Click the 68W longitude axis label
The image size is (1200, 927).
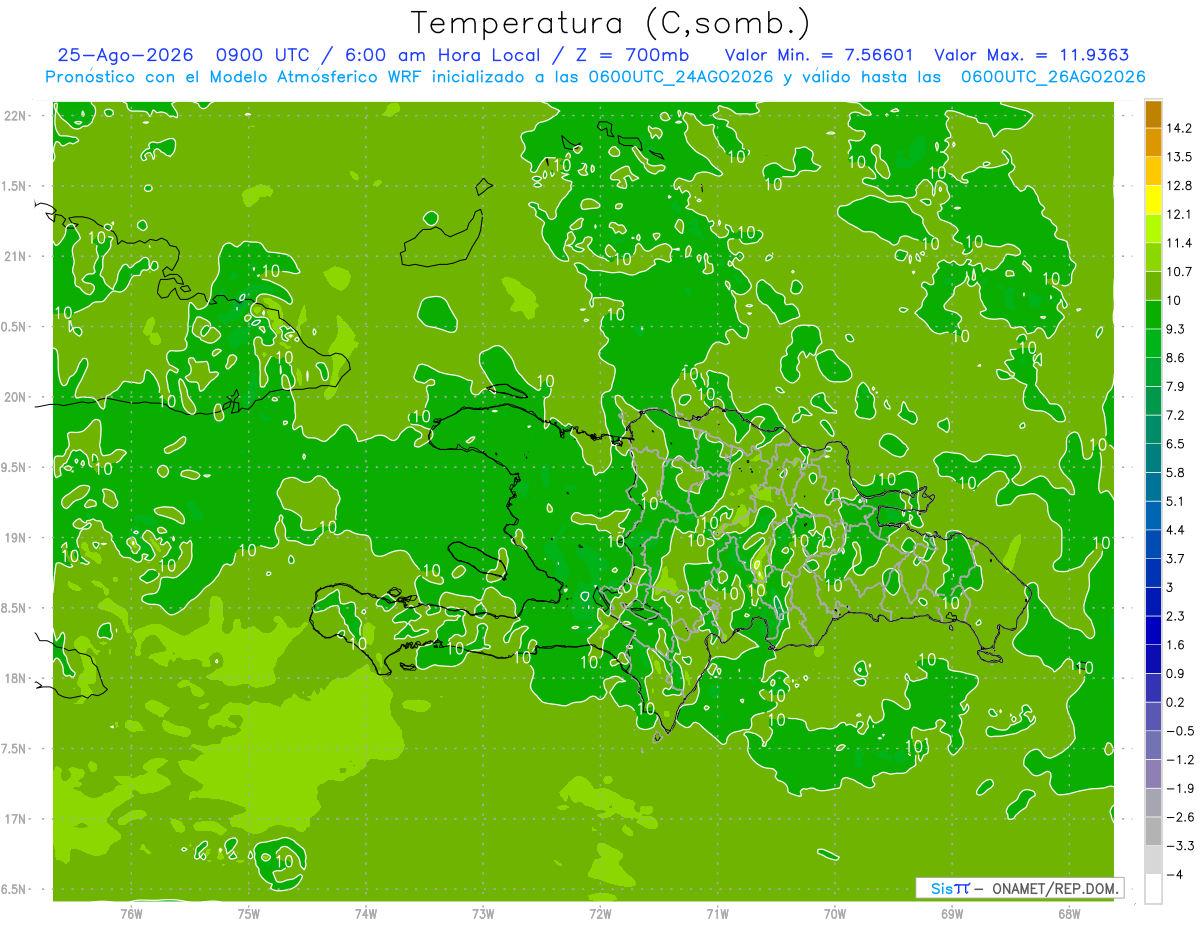tap(1069, 913)
